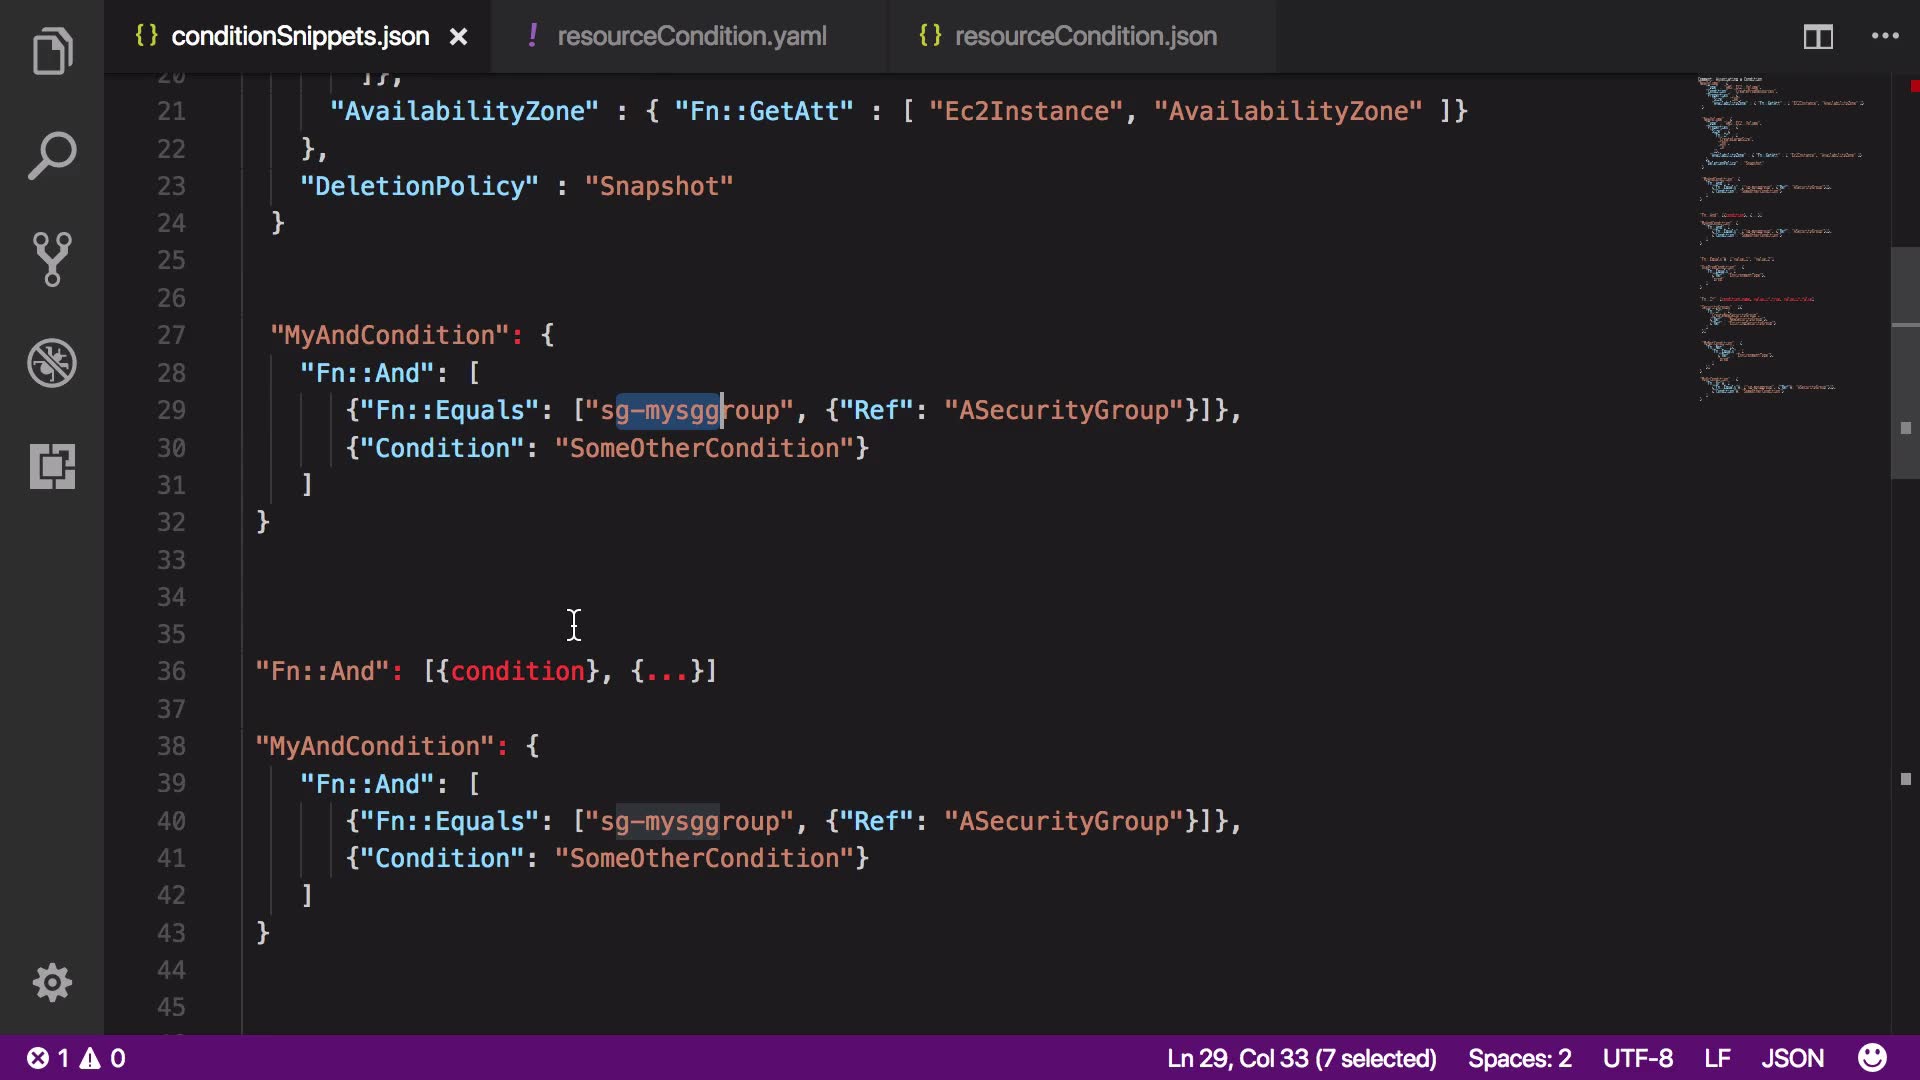Open the Source Control icon
The width and height of the screenshot is (1920, 1080).
coord(52,260)
